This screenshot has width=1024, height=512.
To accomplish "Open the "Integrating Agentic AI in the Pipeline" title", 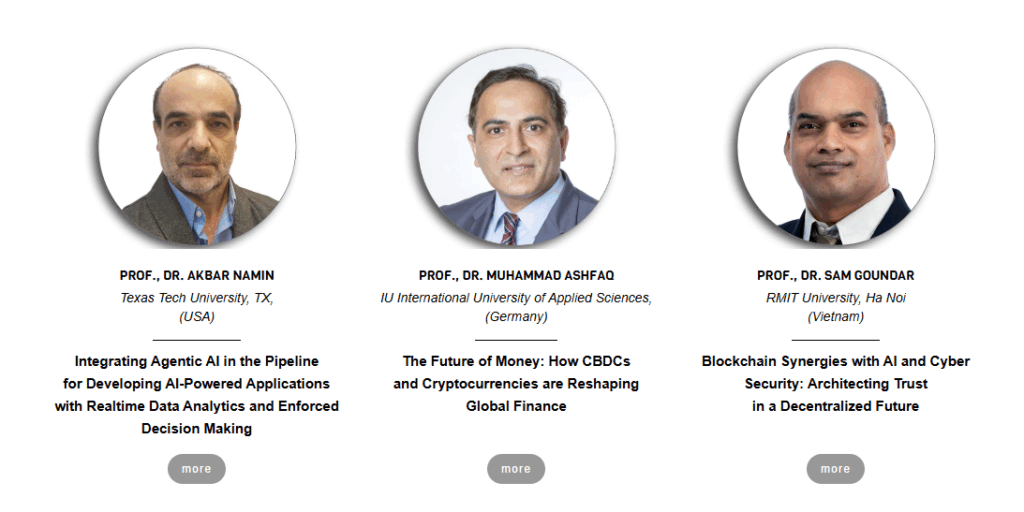I will 197,362.
